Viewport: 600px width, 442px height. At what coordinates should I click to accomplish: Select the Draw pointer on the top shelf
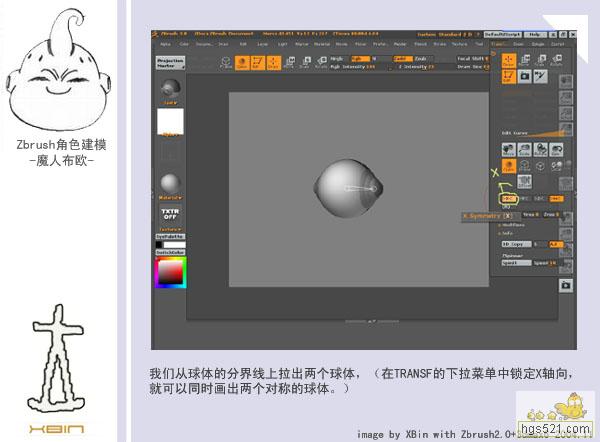tap(273, 62)
